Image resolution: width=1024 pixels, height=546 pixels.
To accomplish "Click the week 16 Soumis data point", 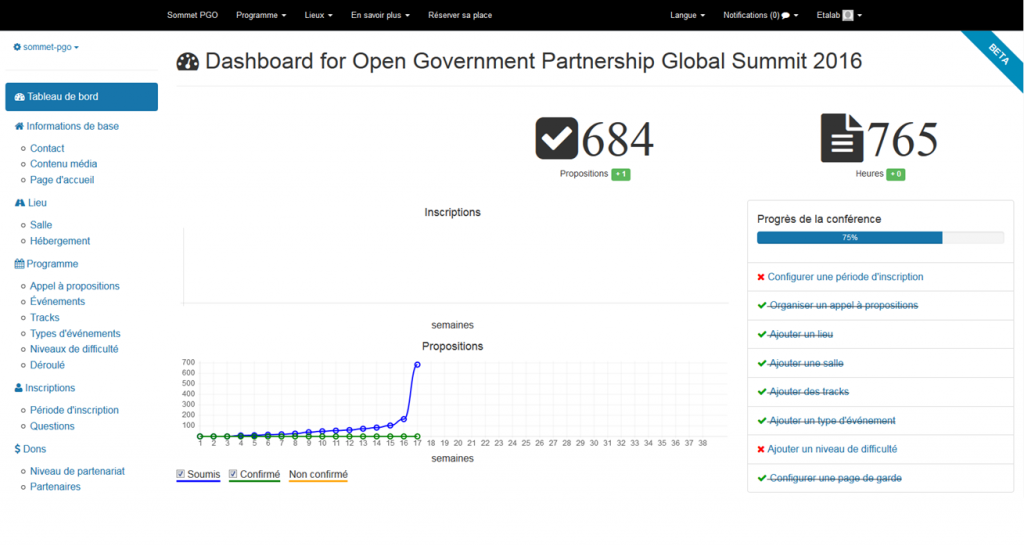I will click(404, 419).
